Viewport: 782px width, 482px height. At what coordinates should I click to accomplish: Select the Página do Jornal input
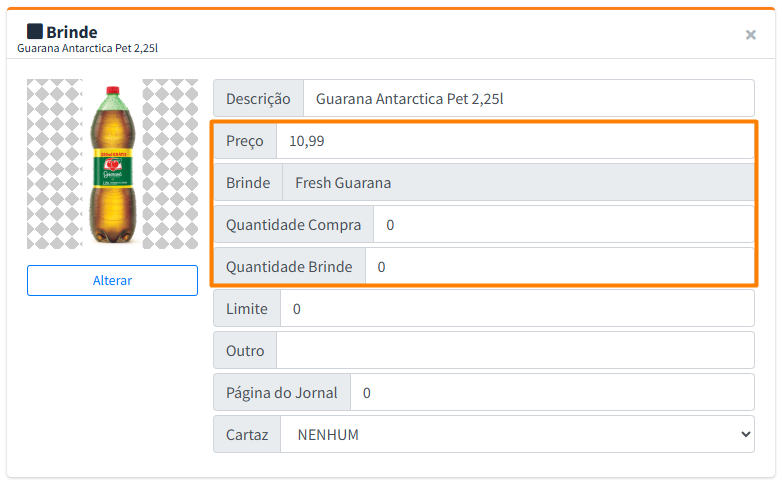pyautogui.click(x=552, y=393)
